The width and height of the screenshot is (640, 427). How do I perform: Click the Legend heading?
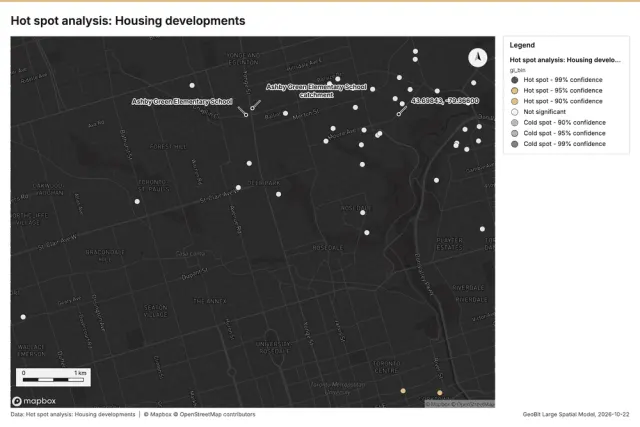[522, 45]
